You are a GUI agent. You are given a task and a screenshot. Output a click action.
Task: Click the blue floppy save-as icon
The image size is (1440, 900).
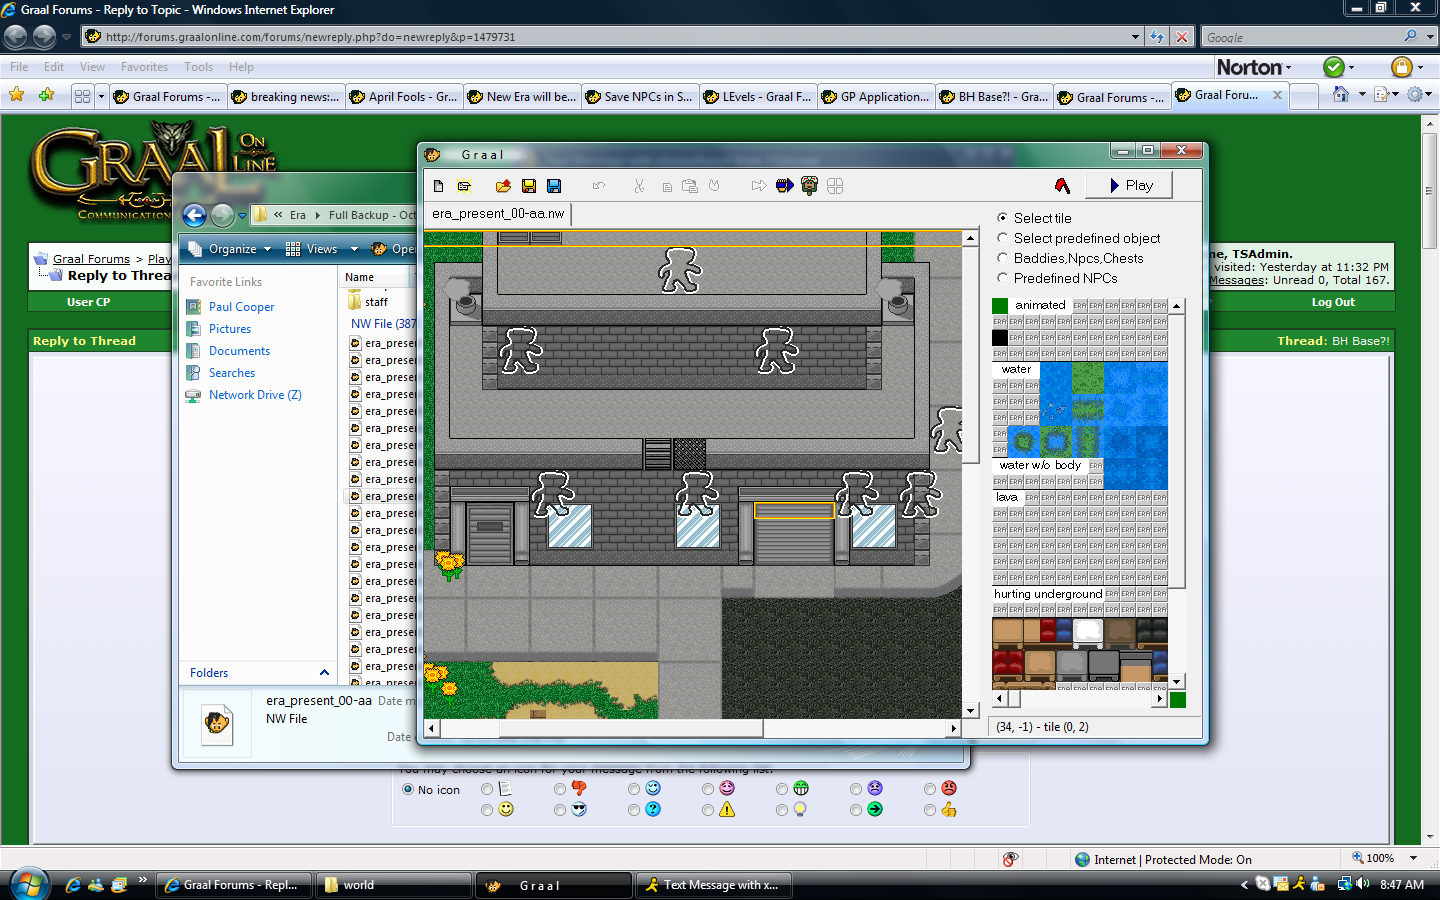pyautogui.click(x=554, y=186)
